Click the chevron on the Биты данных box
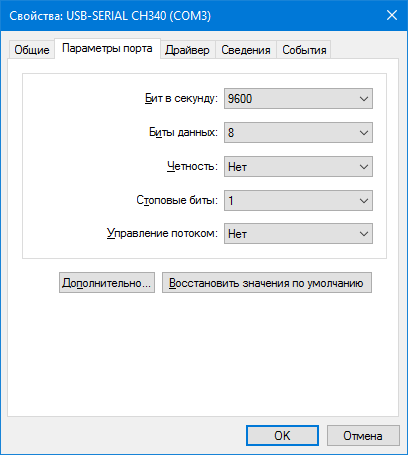408x455 pixels. 364,133
